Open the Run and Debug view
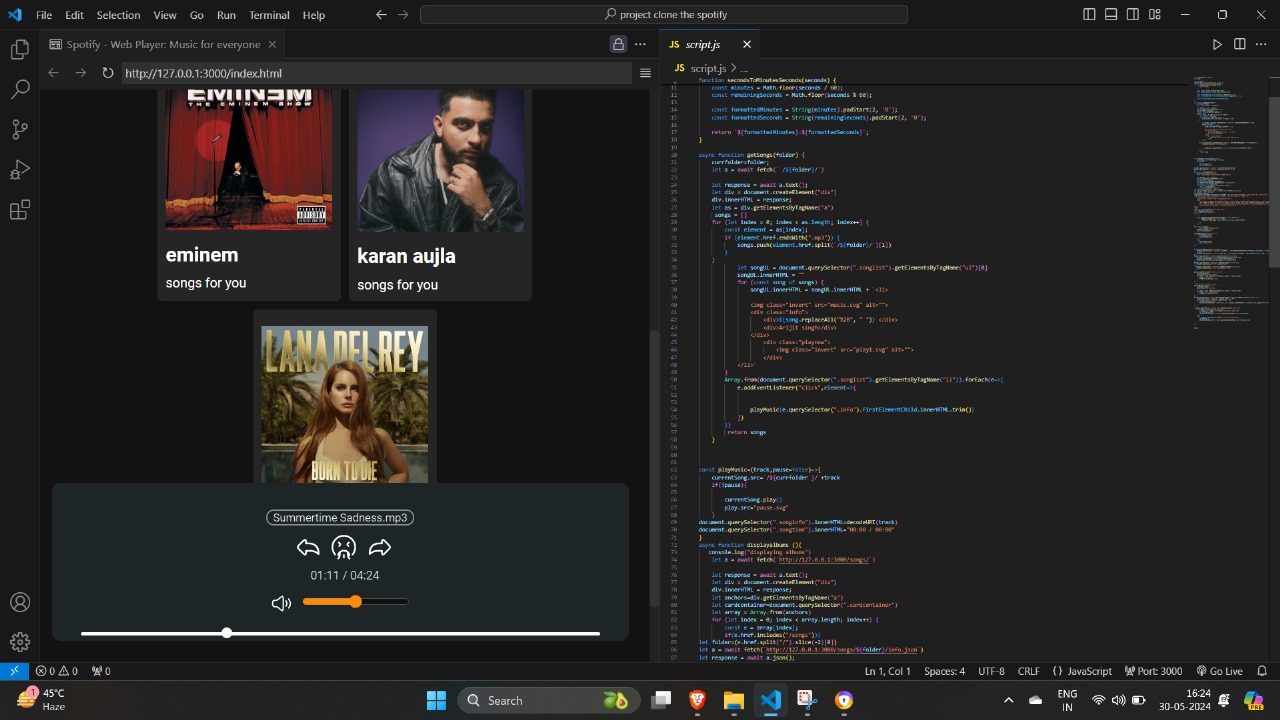This screenshot has height=720, width=1280. tap(19, 170)
